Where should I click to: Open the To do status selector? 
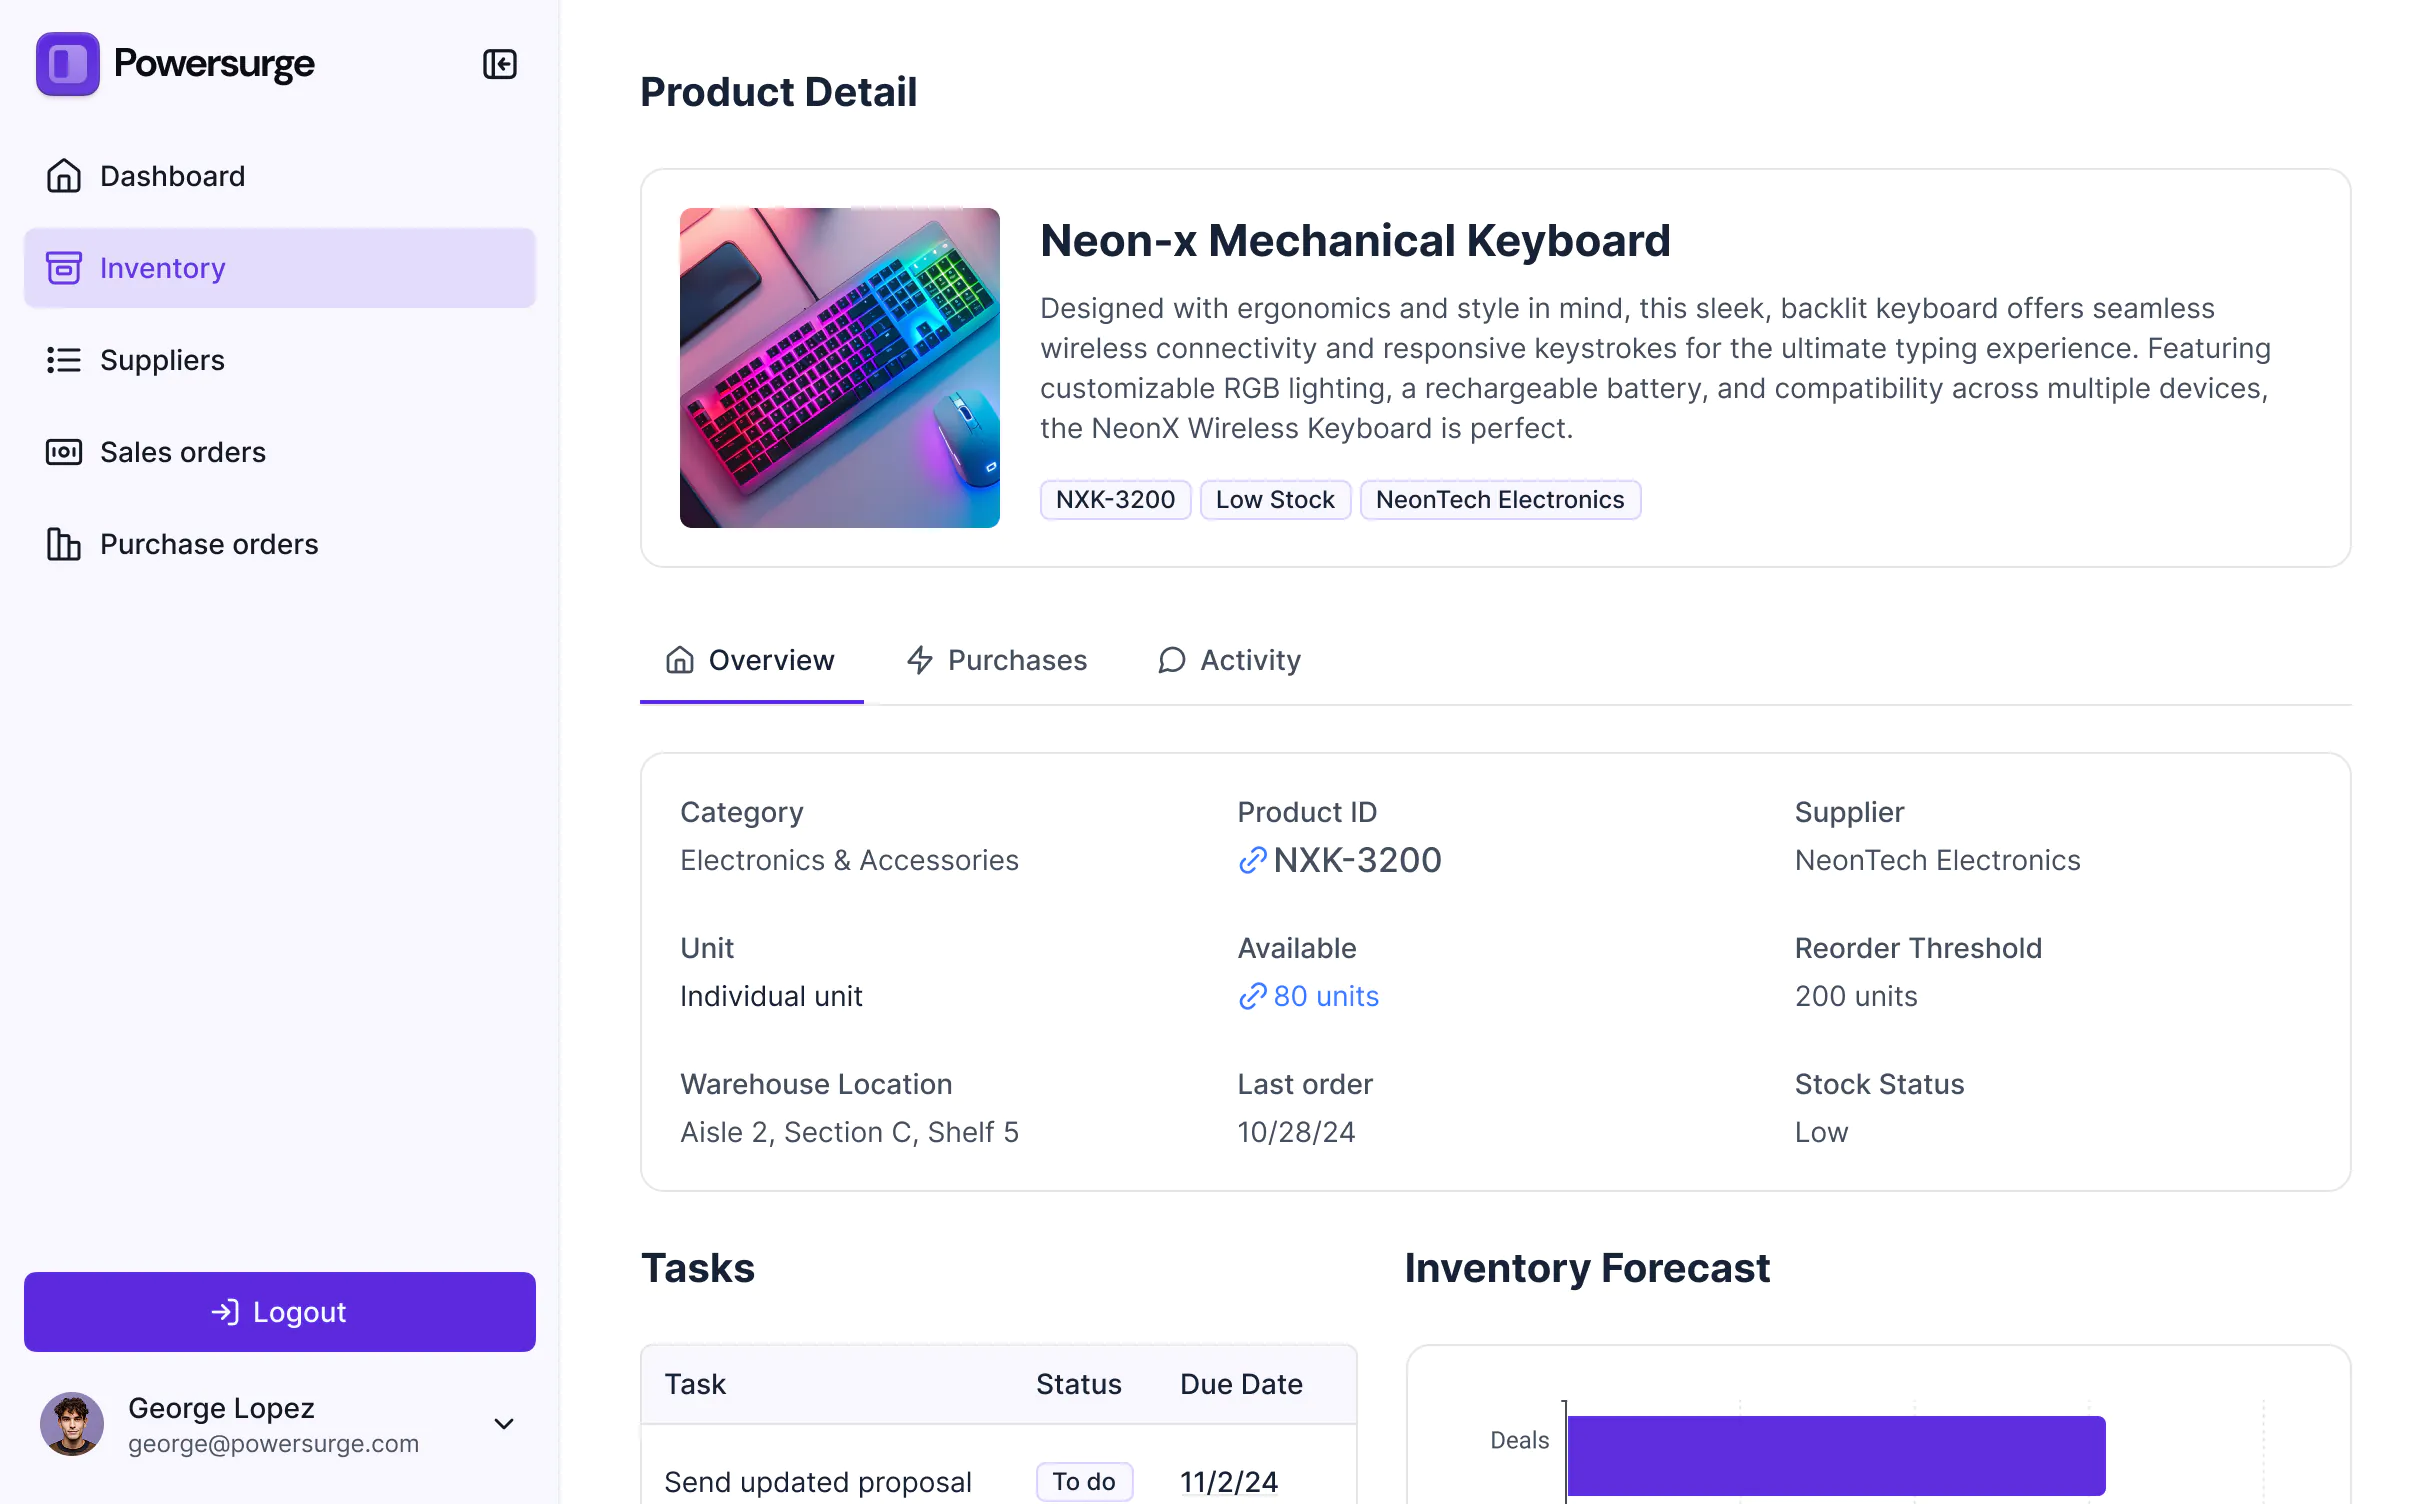tap(1084, 1482)
